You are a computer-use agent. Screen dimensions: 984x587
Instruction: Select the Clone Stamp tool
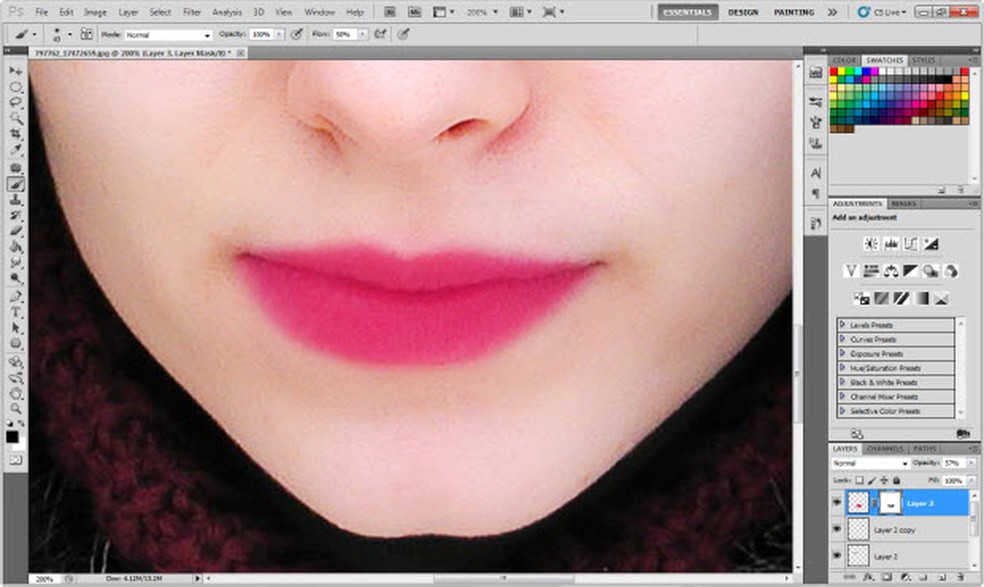click(x=16, y=199)
